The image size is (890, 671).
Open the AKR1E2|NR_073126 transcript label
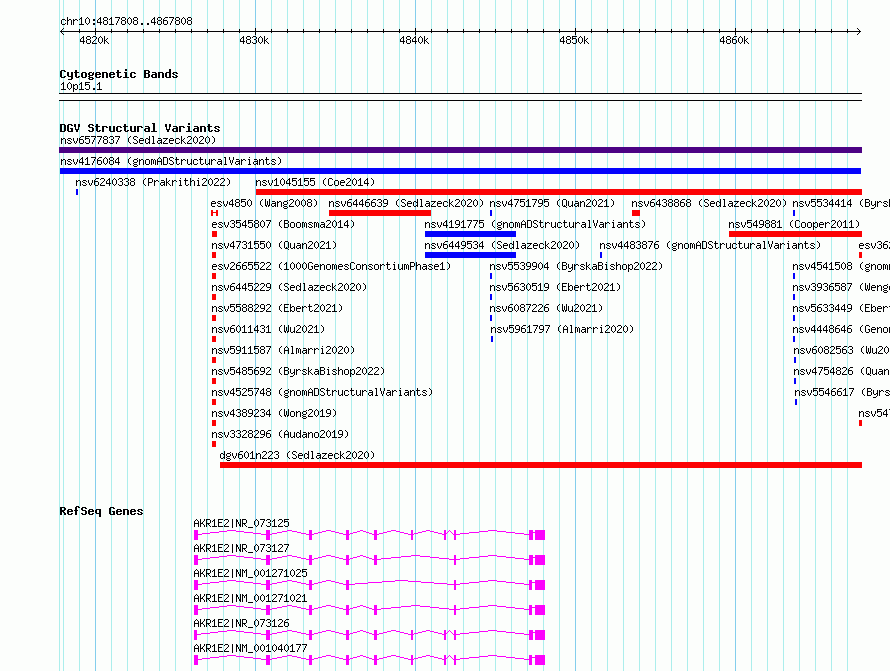coord(241,623)
